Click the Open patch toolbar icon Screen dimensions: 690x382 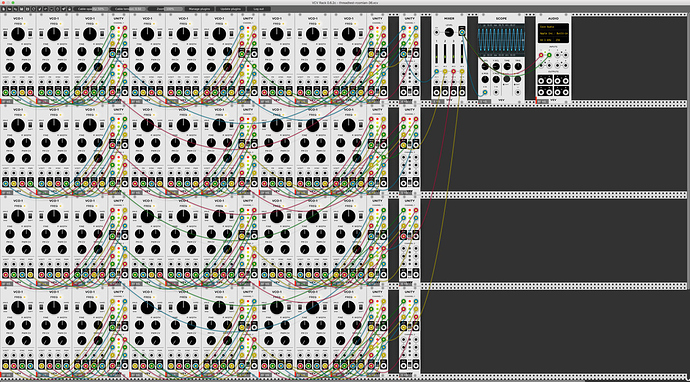pos(9,9)
